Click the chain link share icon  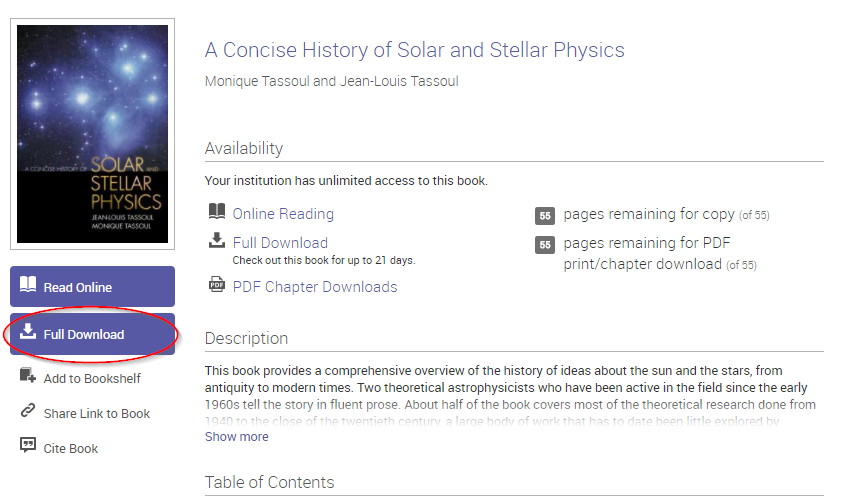28,412
